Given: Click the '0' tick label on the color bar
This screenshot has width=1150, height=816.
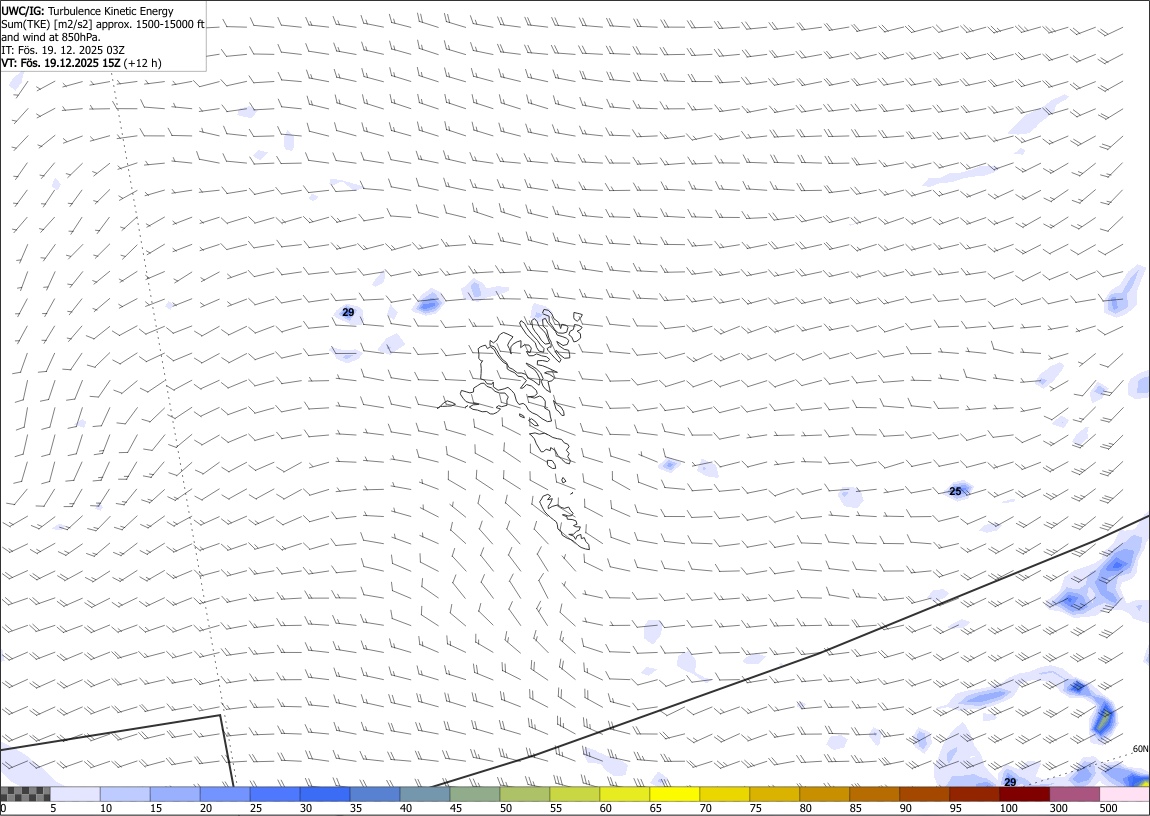Looking at the screenshot, I should pyautogui.click(x=4, y=808).
